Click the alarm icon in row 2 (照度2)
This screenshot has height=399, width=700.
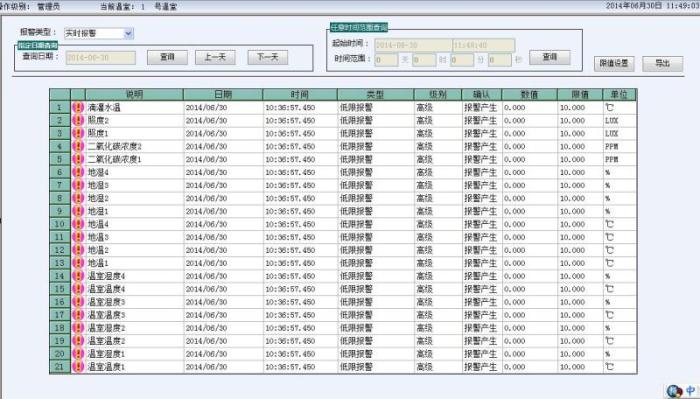(78, 121)
